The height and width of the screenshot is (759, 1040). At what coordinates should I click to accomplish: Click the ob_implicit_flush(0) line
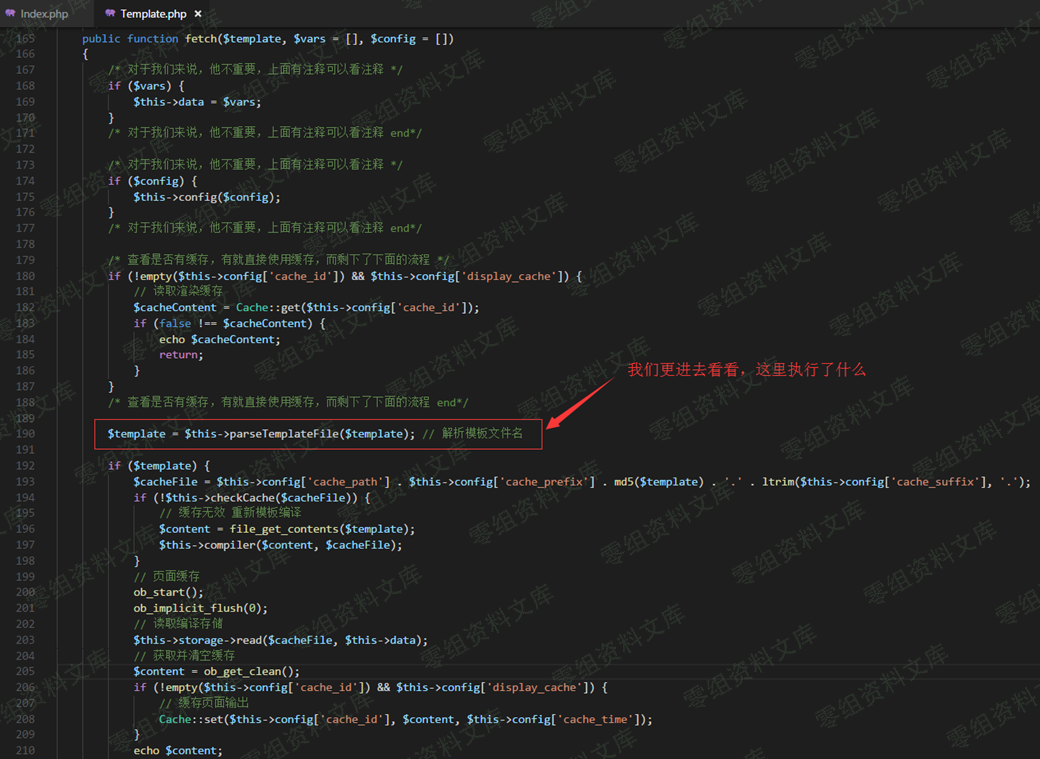200,608
